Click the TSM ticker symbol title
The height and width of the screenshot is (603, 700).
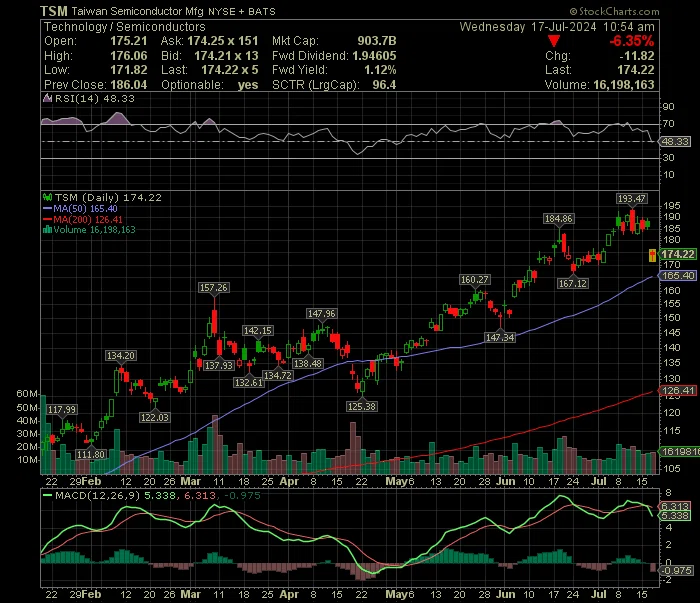54,11
